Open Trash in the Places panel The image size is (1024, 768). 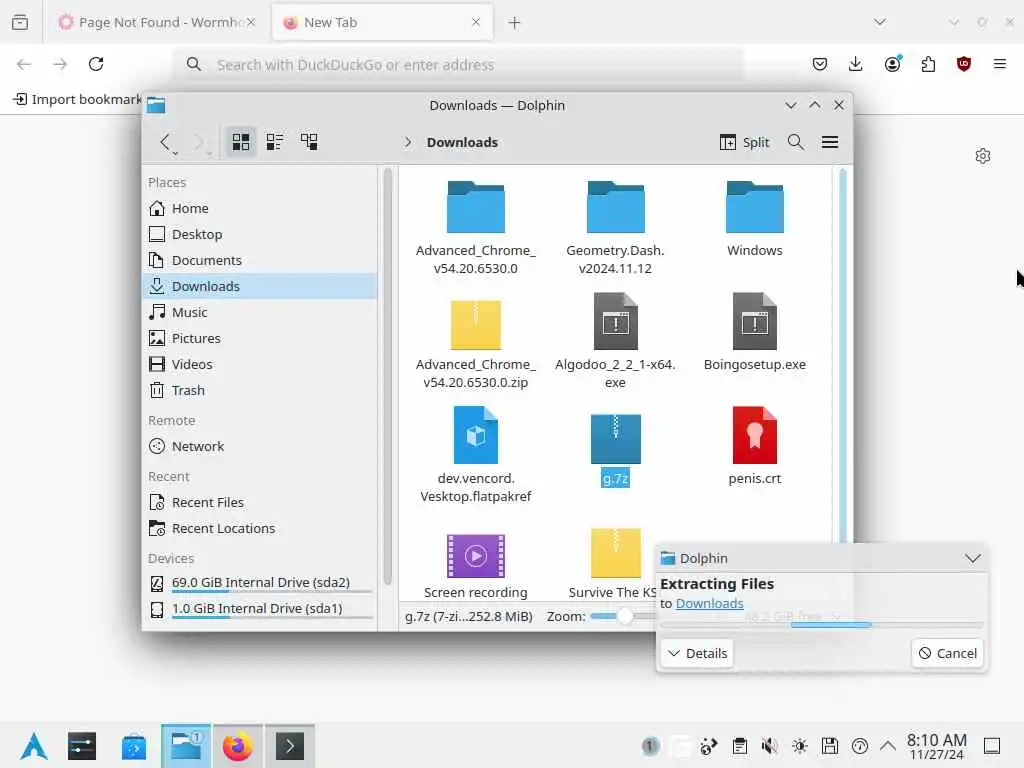[x=260, y=391]
